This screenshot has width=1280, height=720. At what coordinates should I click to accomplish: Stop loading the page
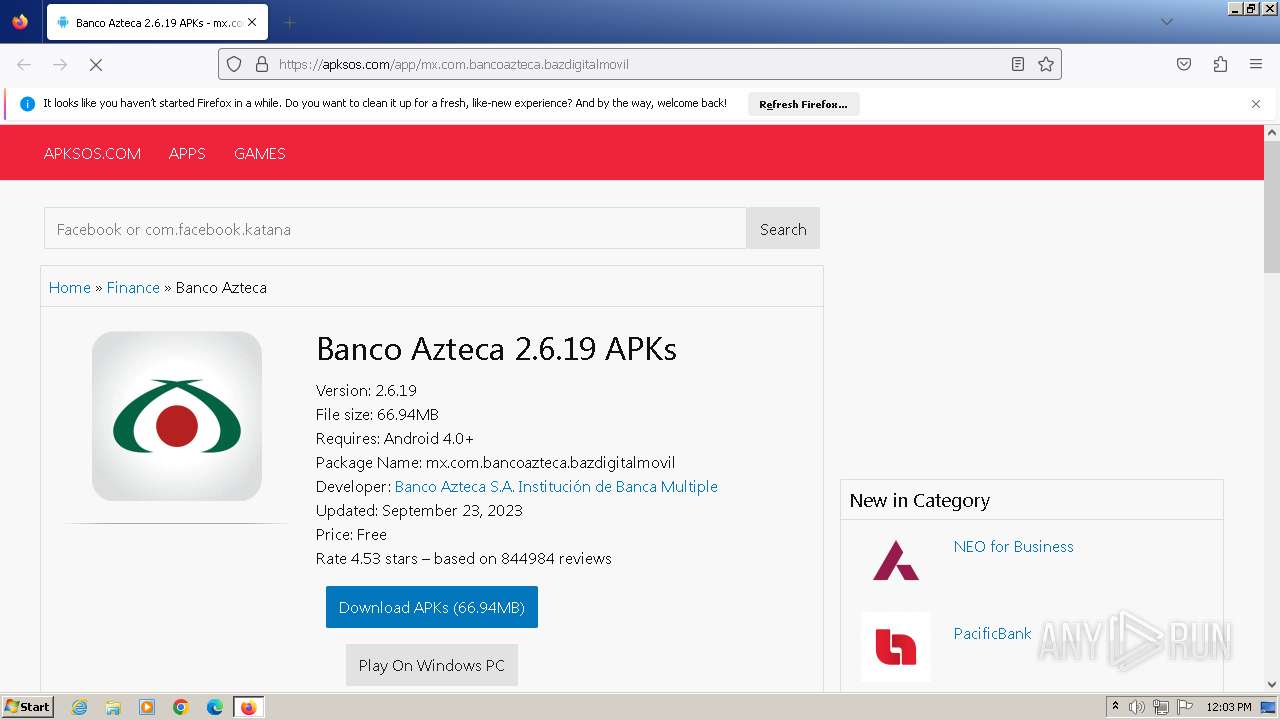(96, 64)
